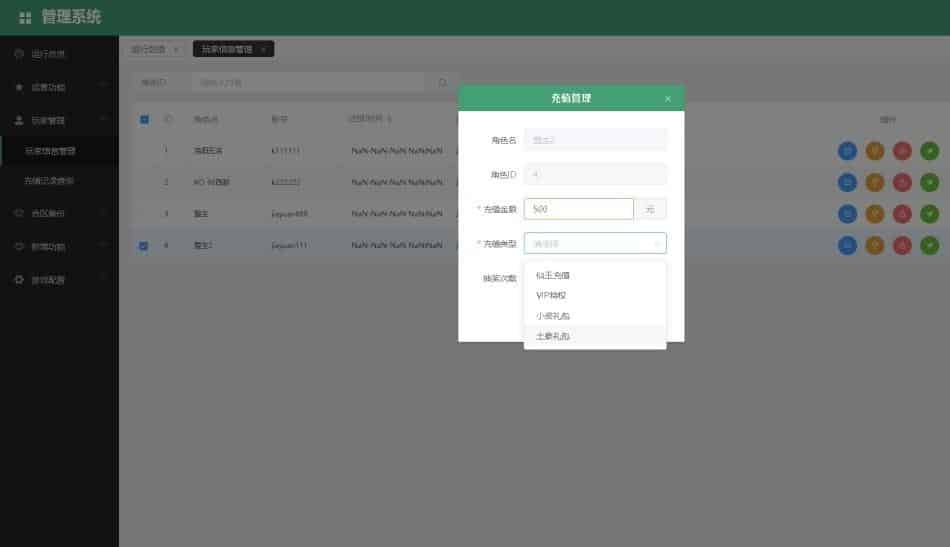This screenshot has height=547, width=950.
Task: Click the blue action icon in row 1
Action: click(x=847, y=151)
